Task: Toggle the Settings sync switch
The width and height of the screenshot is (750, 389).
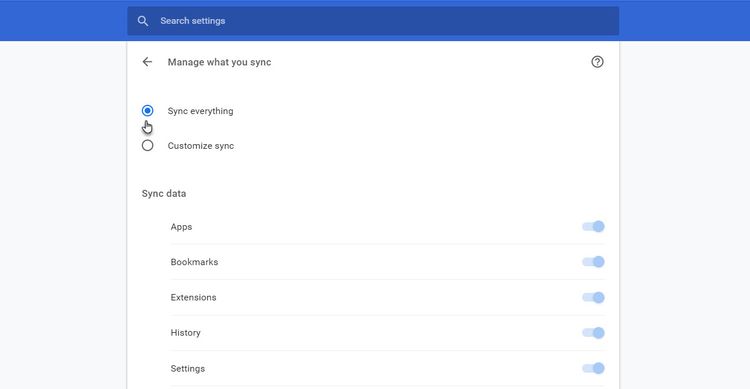Action: point(593,368)
